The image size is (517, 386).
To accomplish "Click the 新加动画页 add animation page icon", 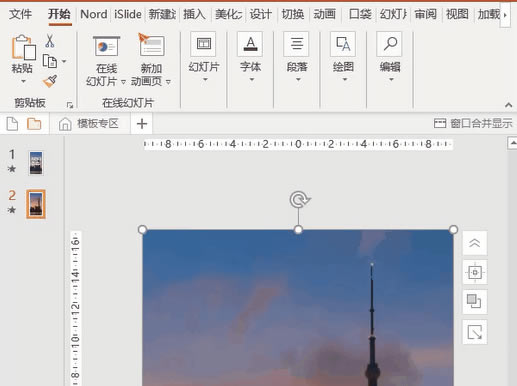I will coord(151,45).
